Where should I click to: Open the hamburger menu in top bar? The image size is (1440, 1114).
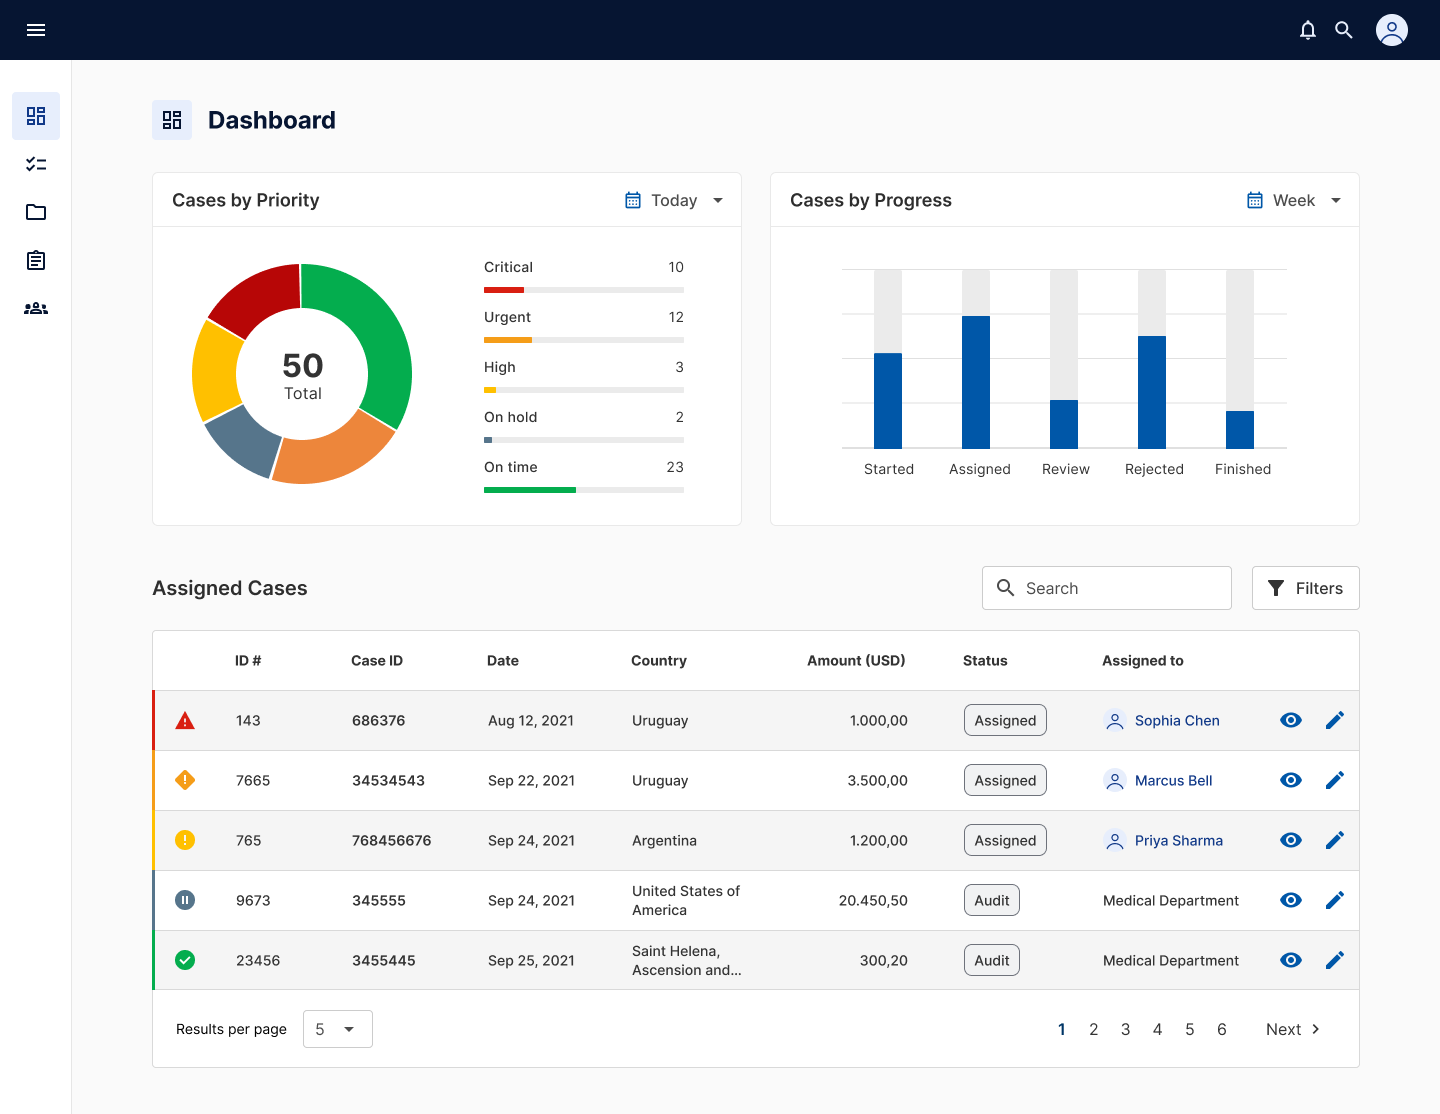pos(36,30)
